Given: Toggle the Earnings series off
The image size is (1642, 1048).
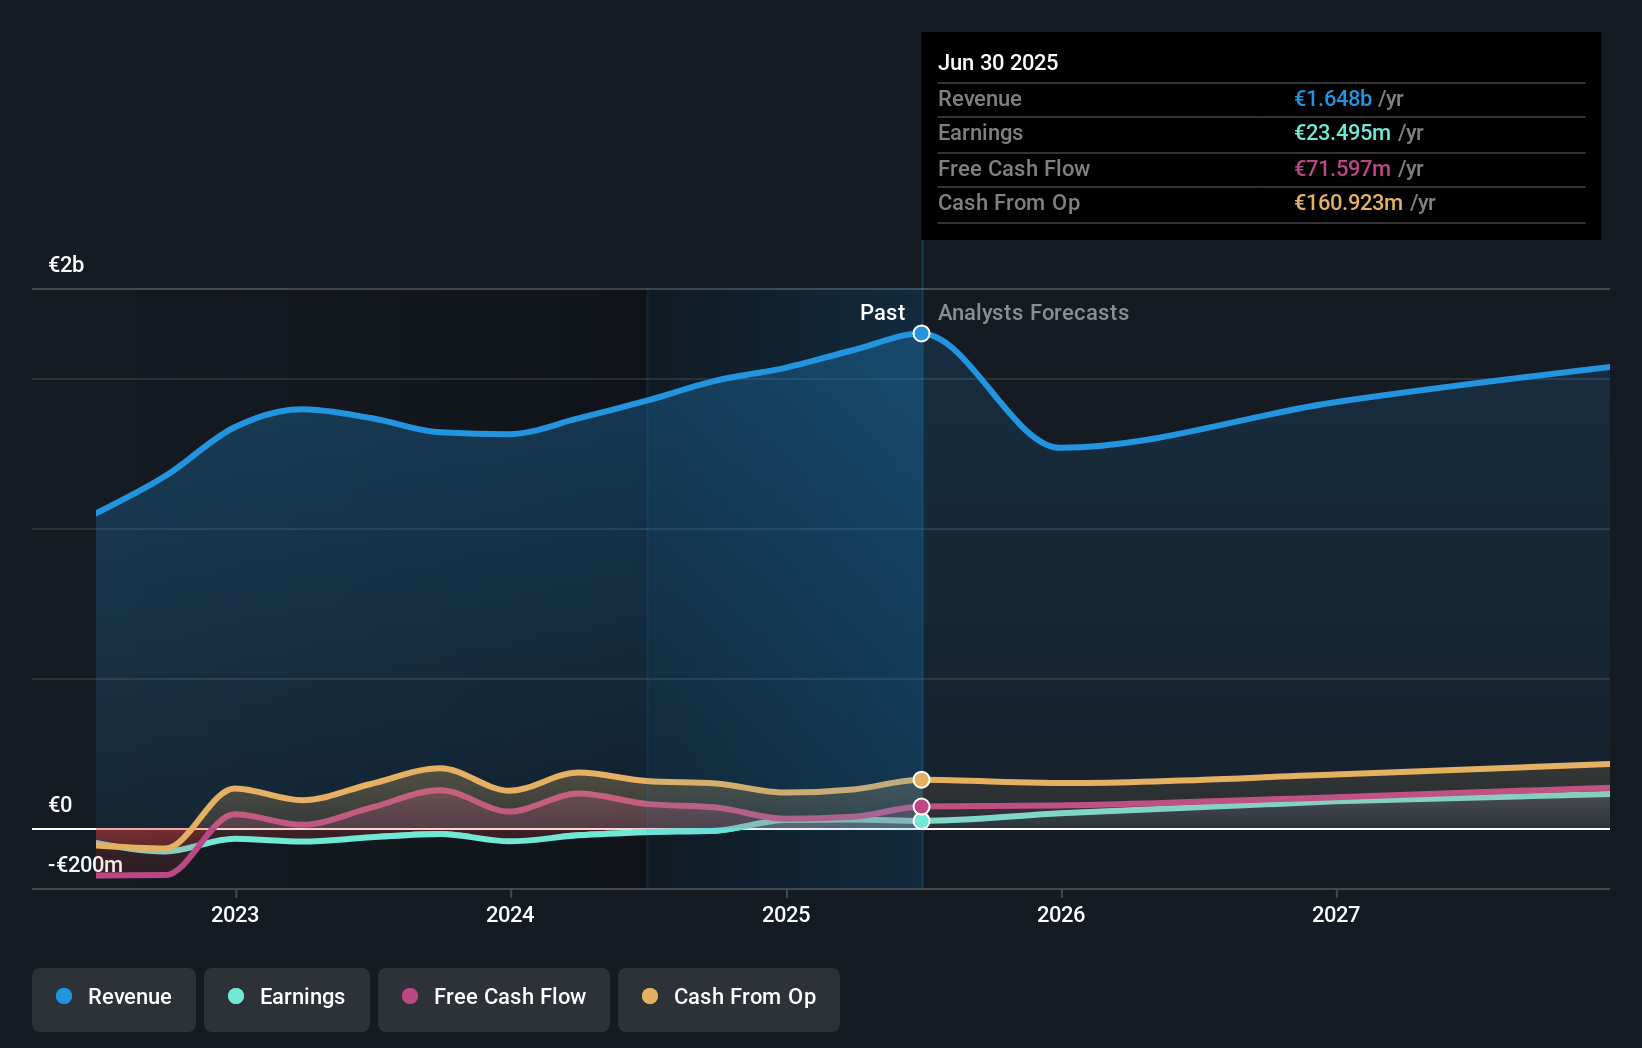Looking at the screenshot, I should 287,999.
